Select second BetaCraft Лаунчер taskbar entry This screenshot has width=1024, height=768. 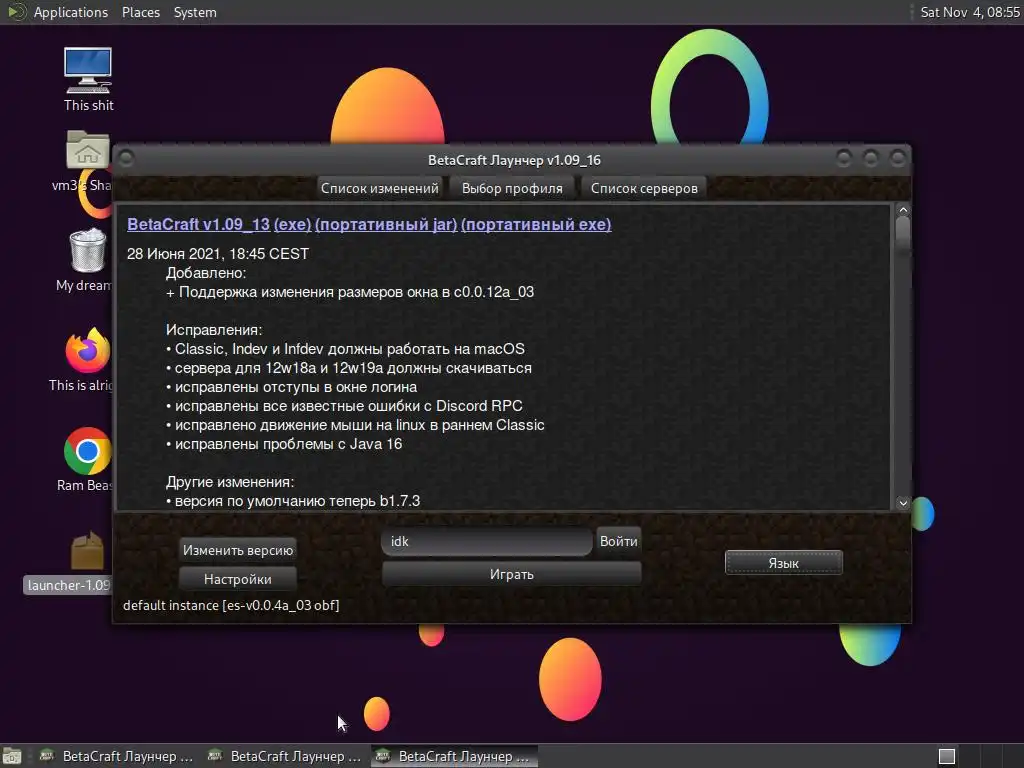[x=285, y=756]
